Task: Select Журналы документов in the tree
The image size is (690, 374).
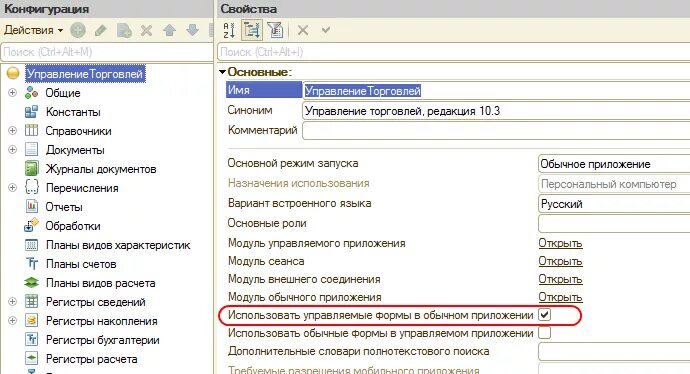Action: [101, 169]
